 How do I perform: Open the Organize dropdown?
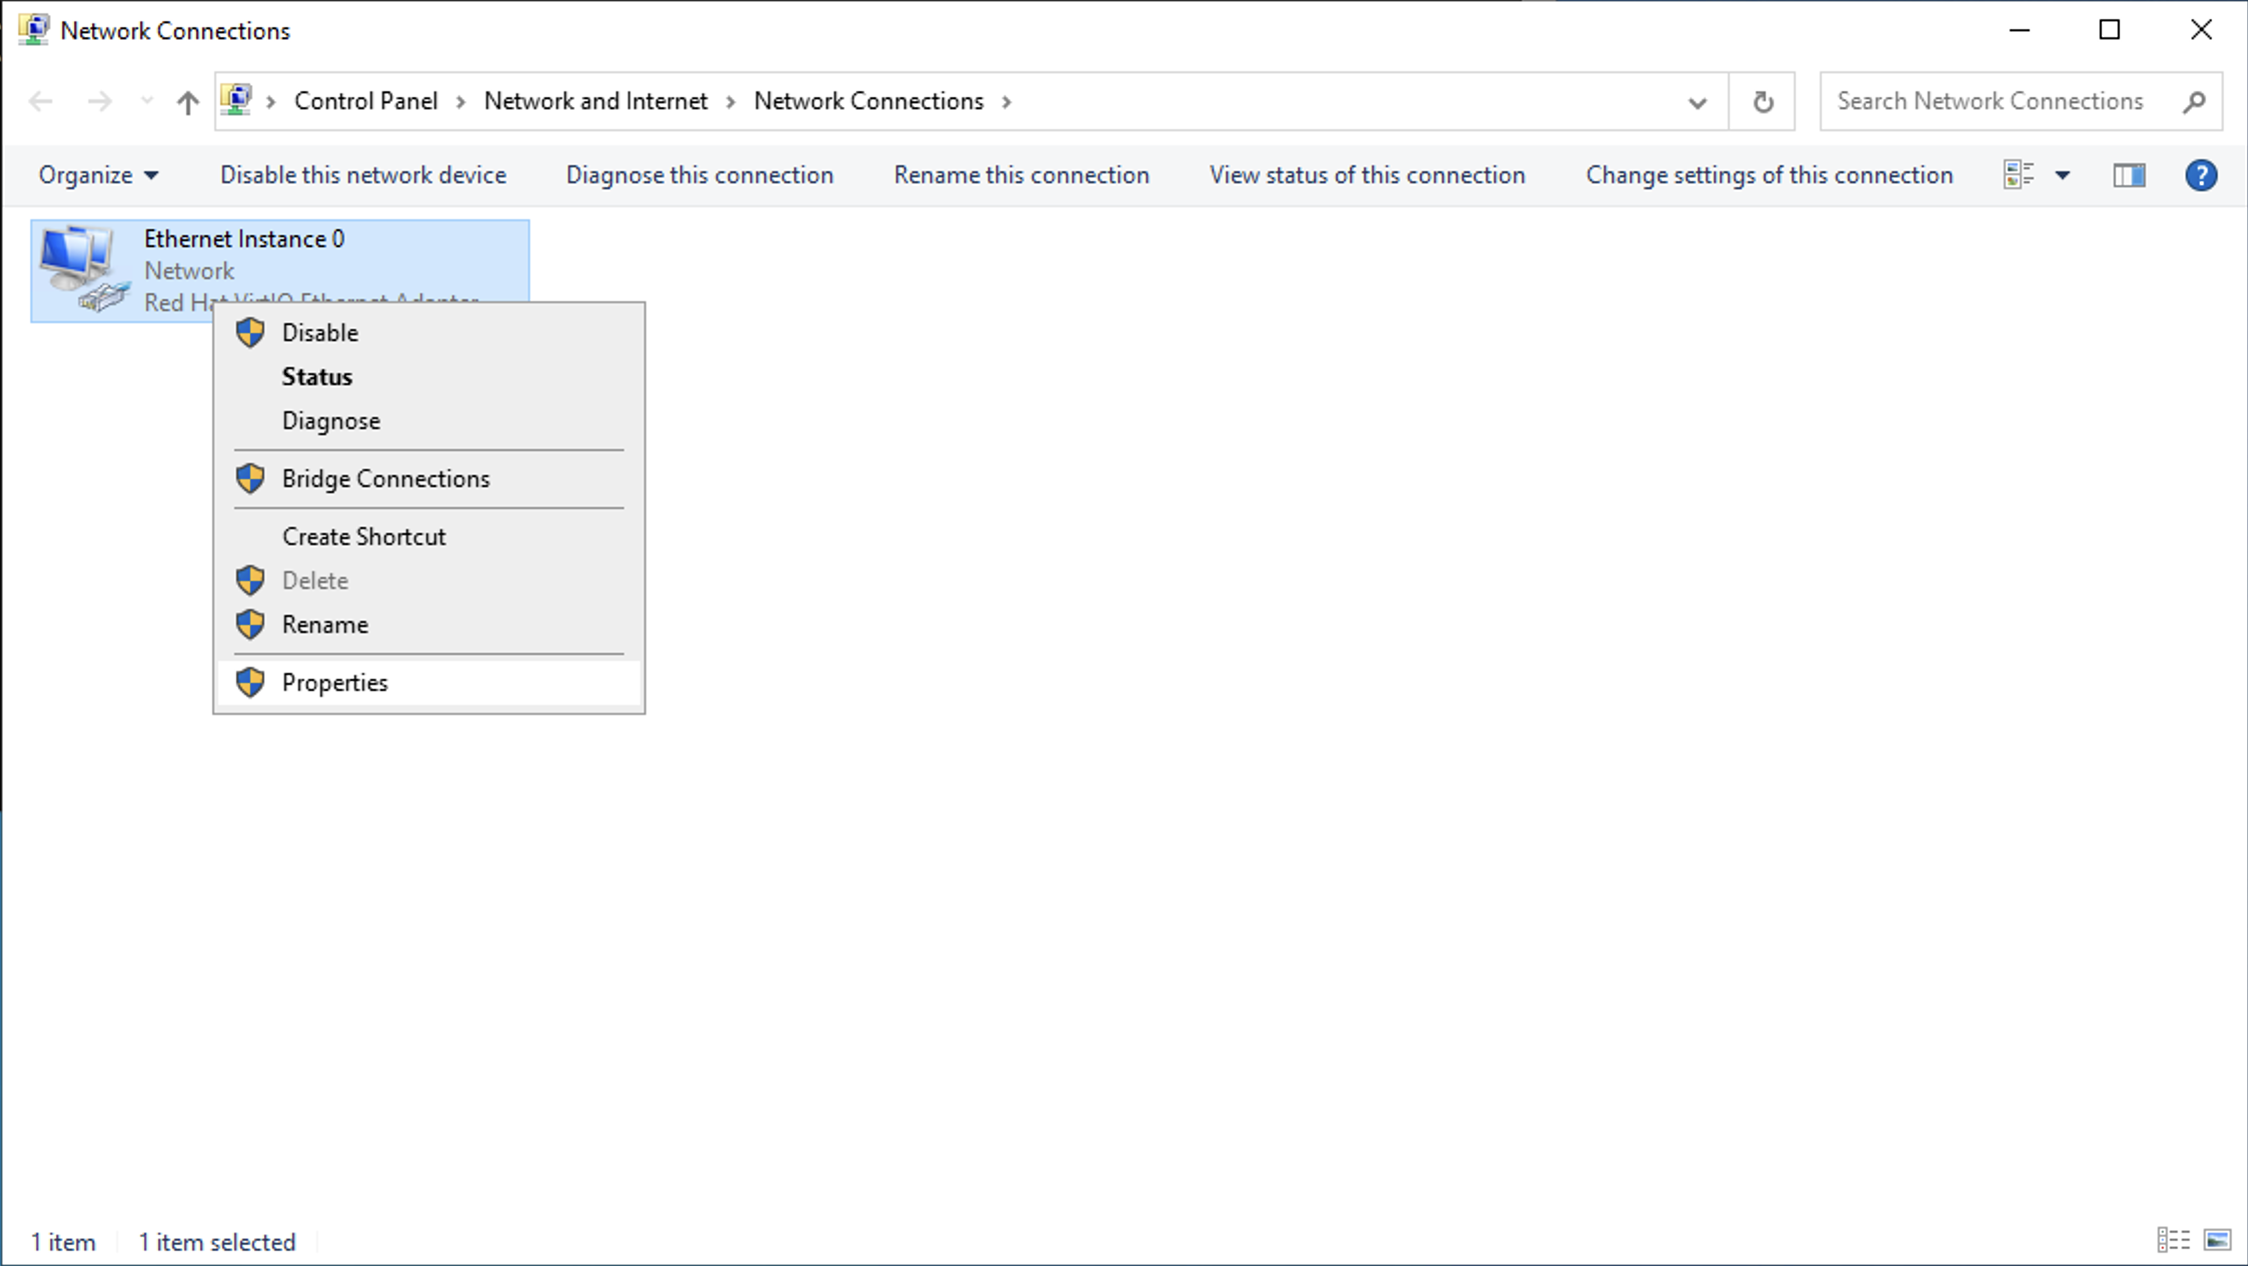(97, 175)
